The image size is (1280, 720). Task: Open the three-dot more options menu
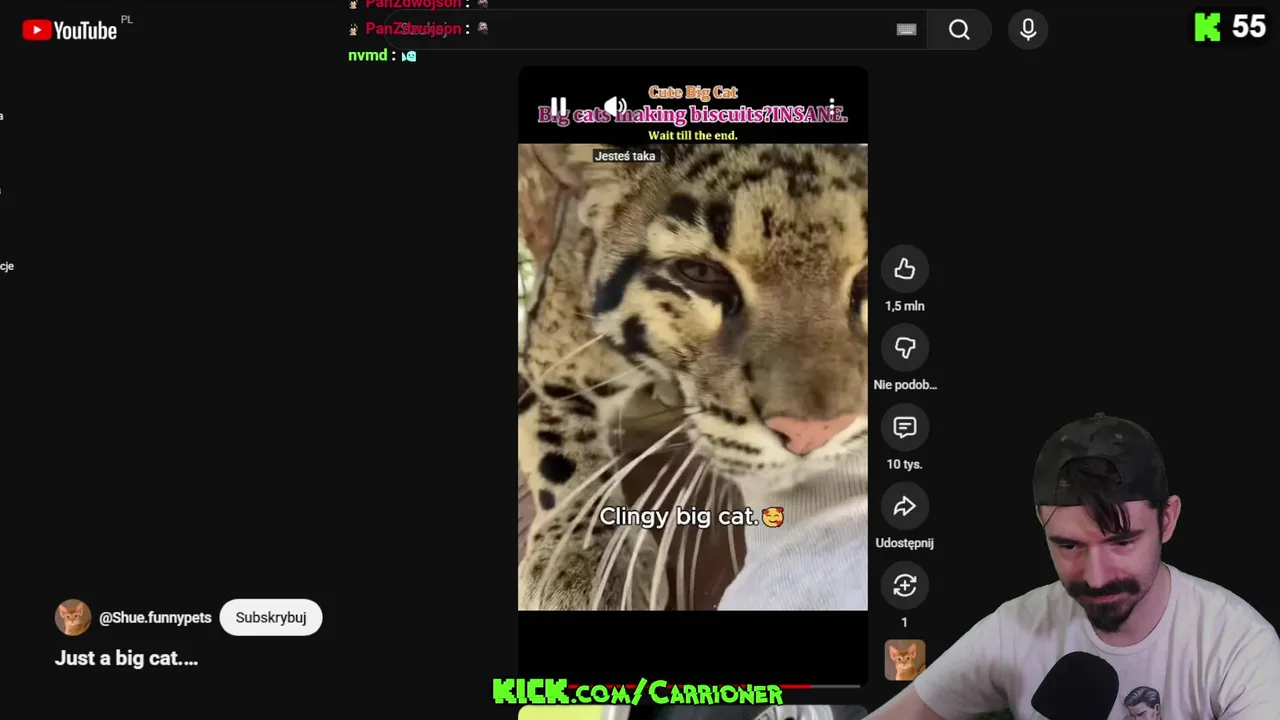point(832,107)
